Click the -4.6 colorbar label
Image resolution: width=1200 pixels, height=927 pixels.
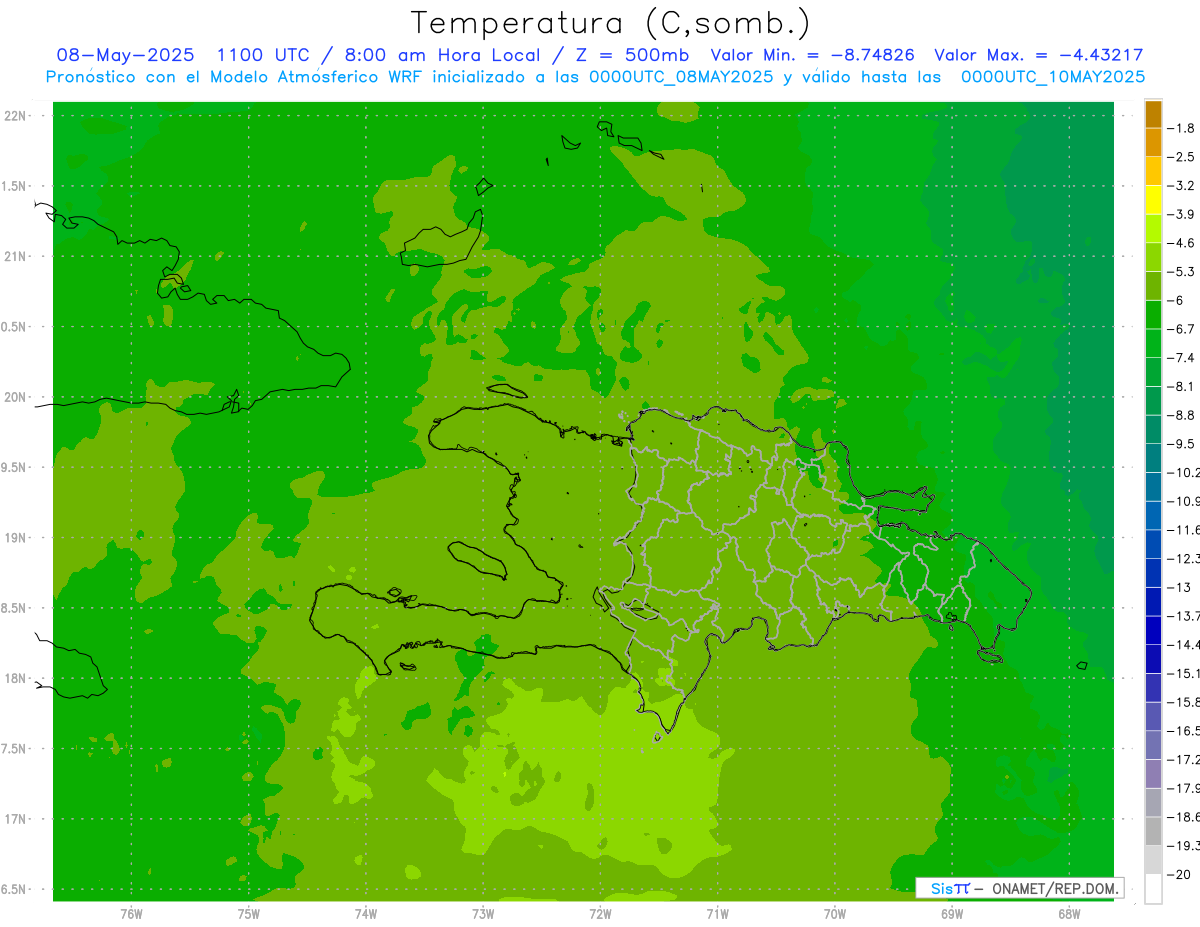1181,243
